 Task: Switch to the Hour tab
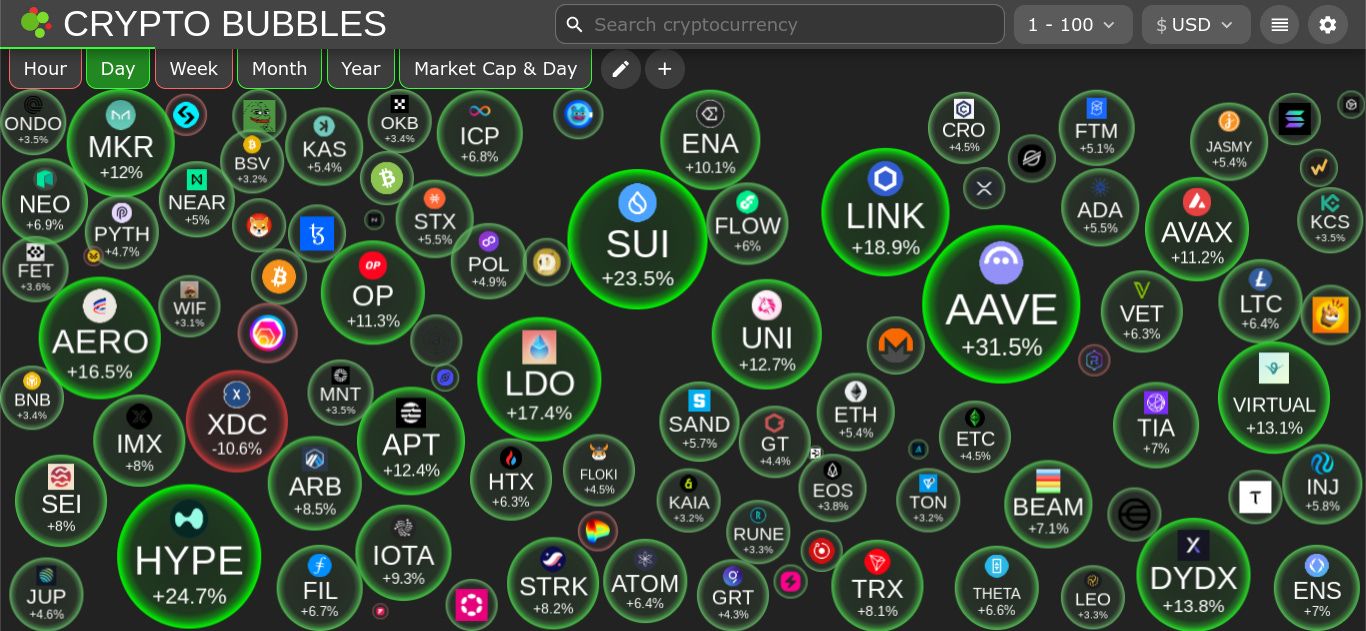pos(45,68)
